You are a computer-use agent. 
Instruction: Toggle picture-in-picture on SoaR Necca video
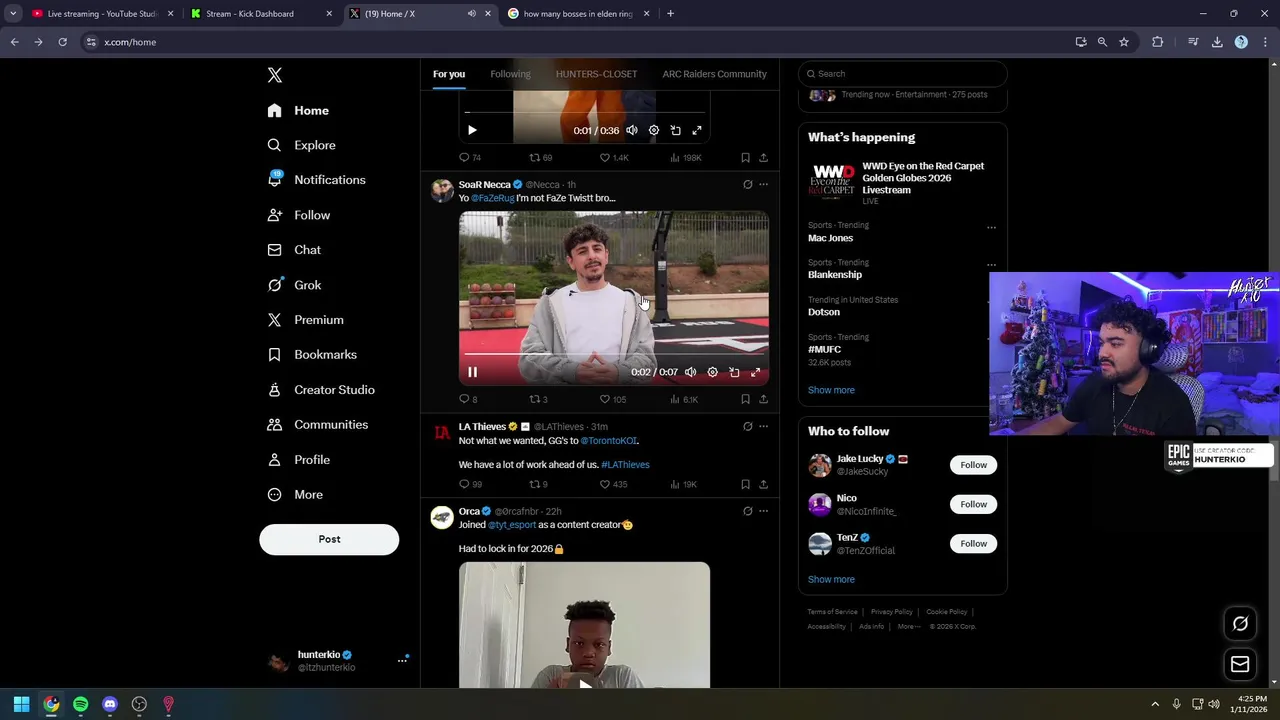pos(734,372)
